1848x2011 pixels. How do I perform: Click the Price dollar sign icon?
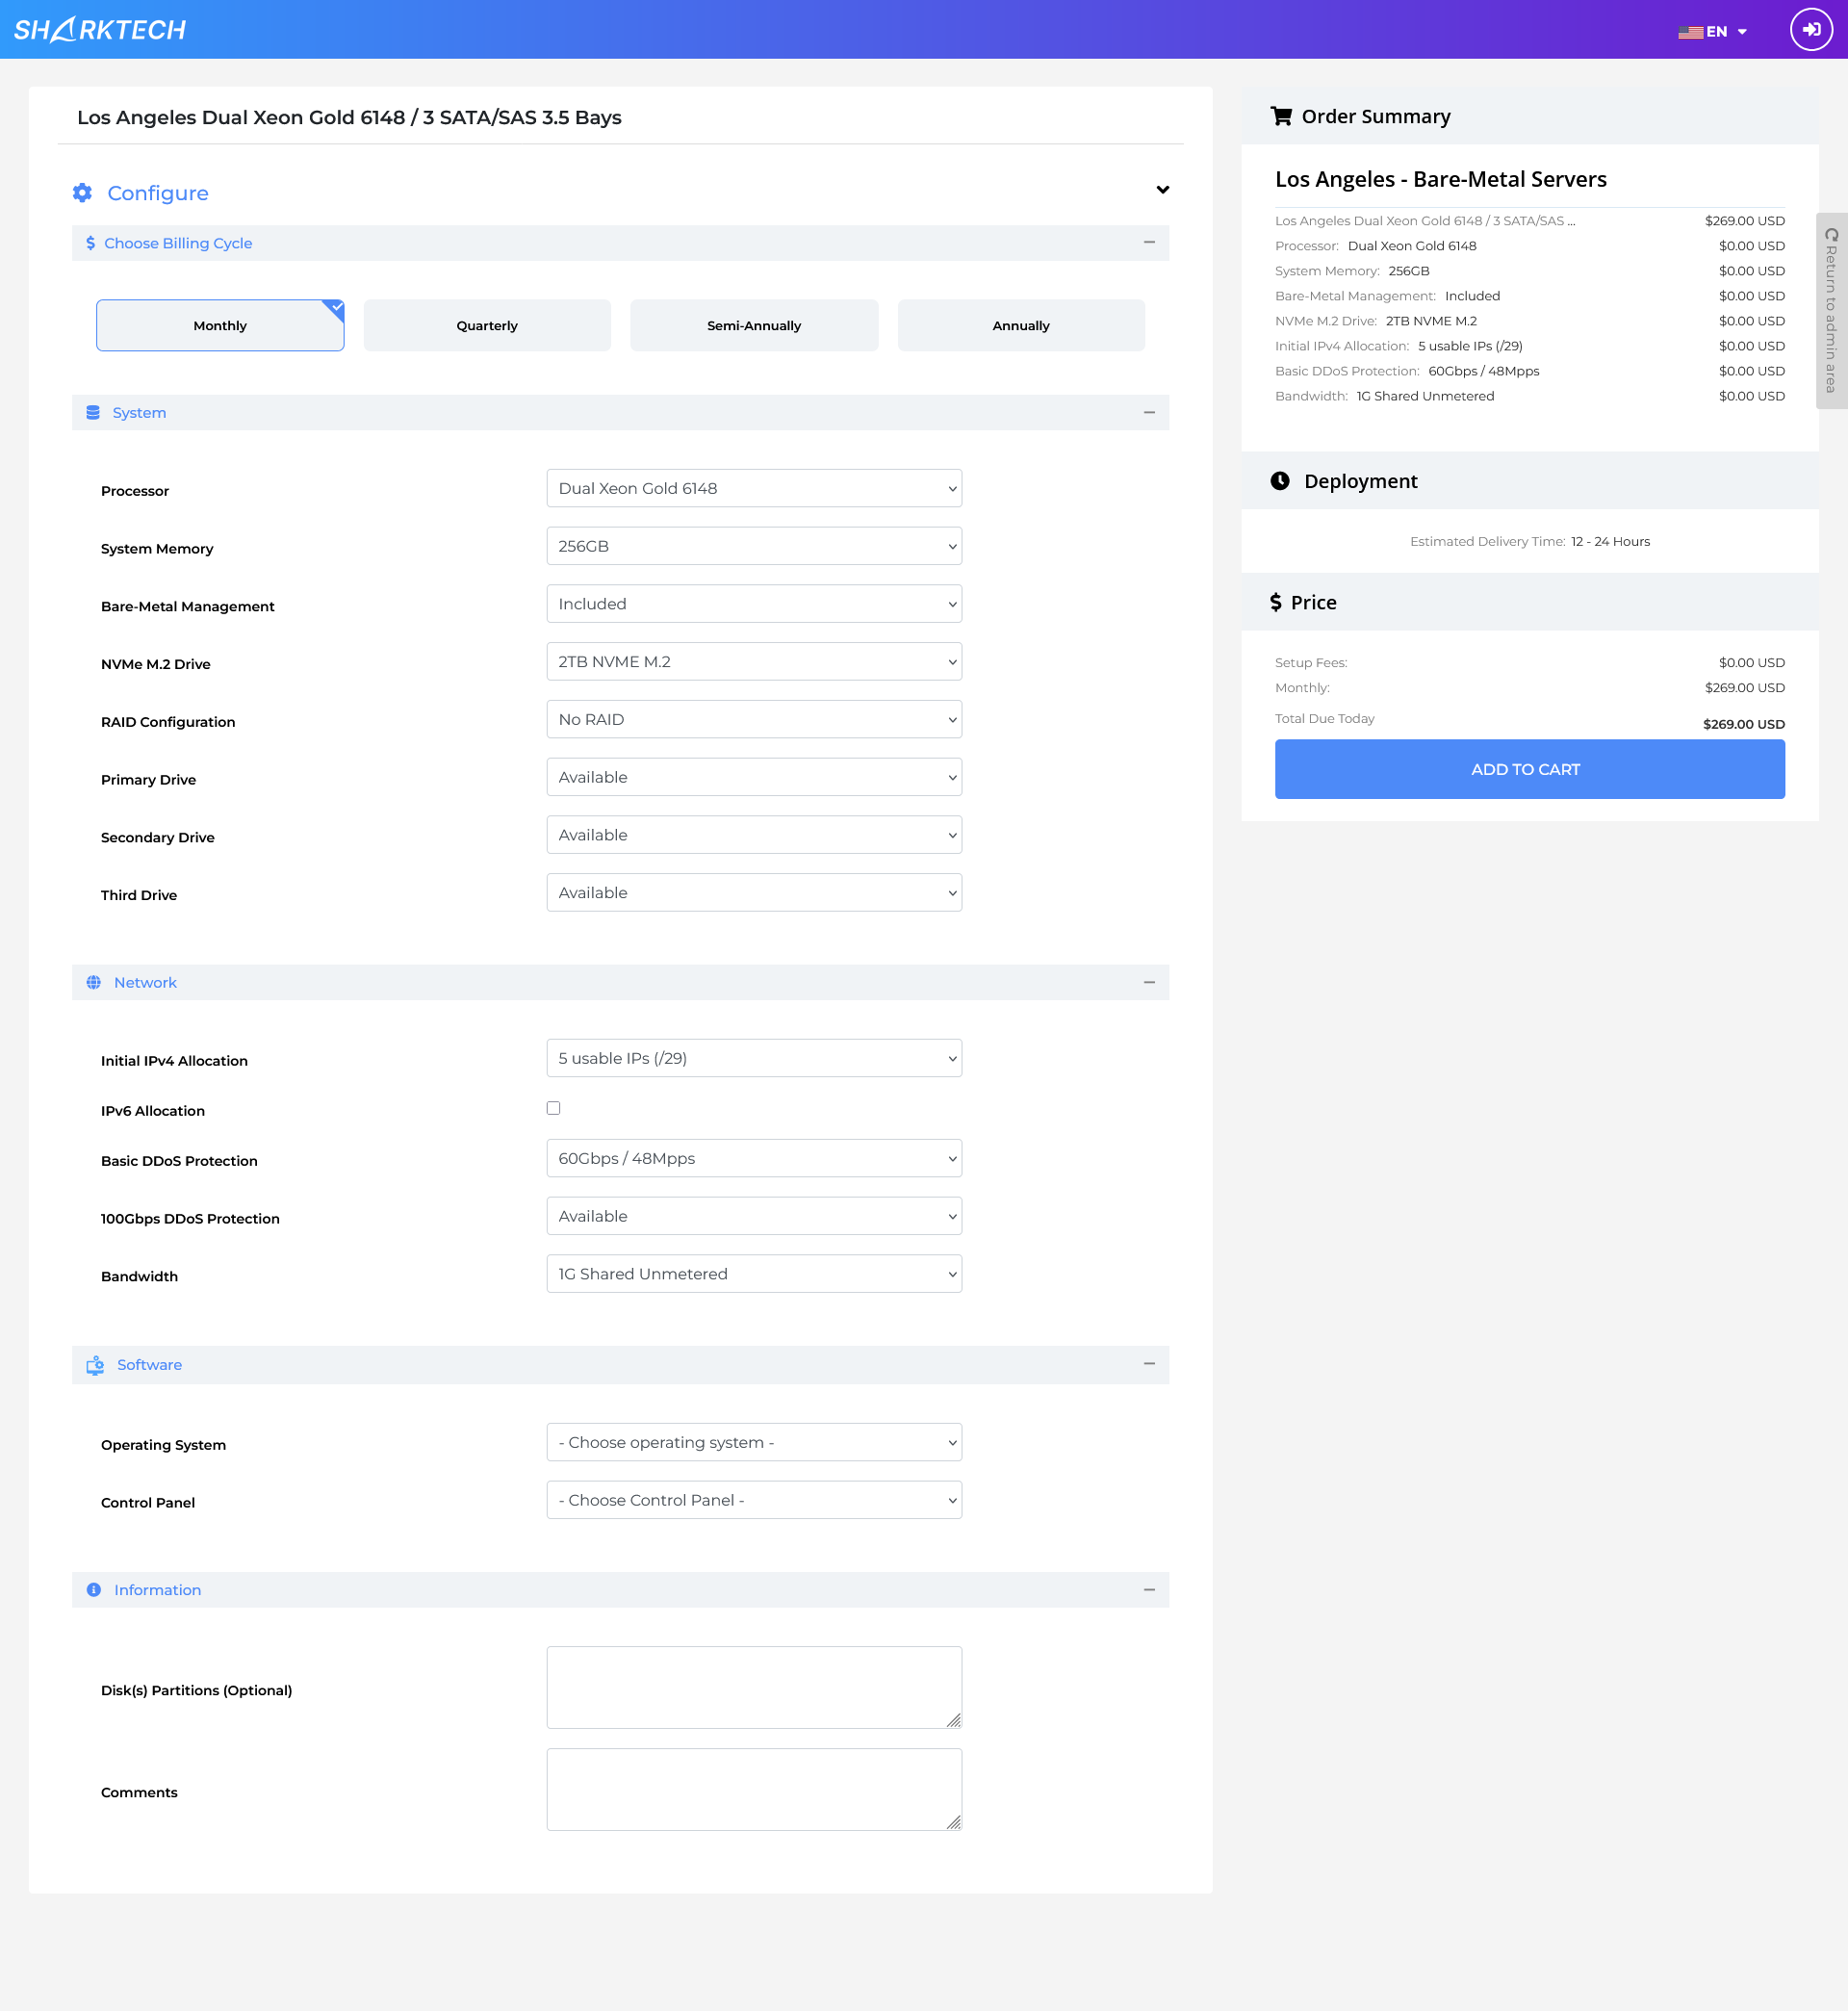tap(1275, 602)
